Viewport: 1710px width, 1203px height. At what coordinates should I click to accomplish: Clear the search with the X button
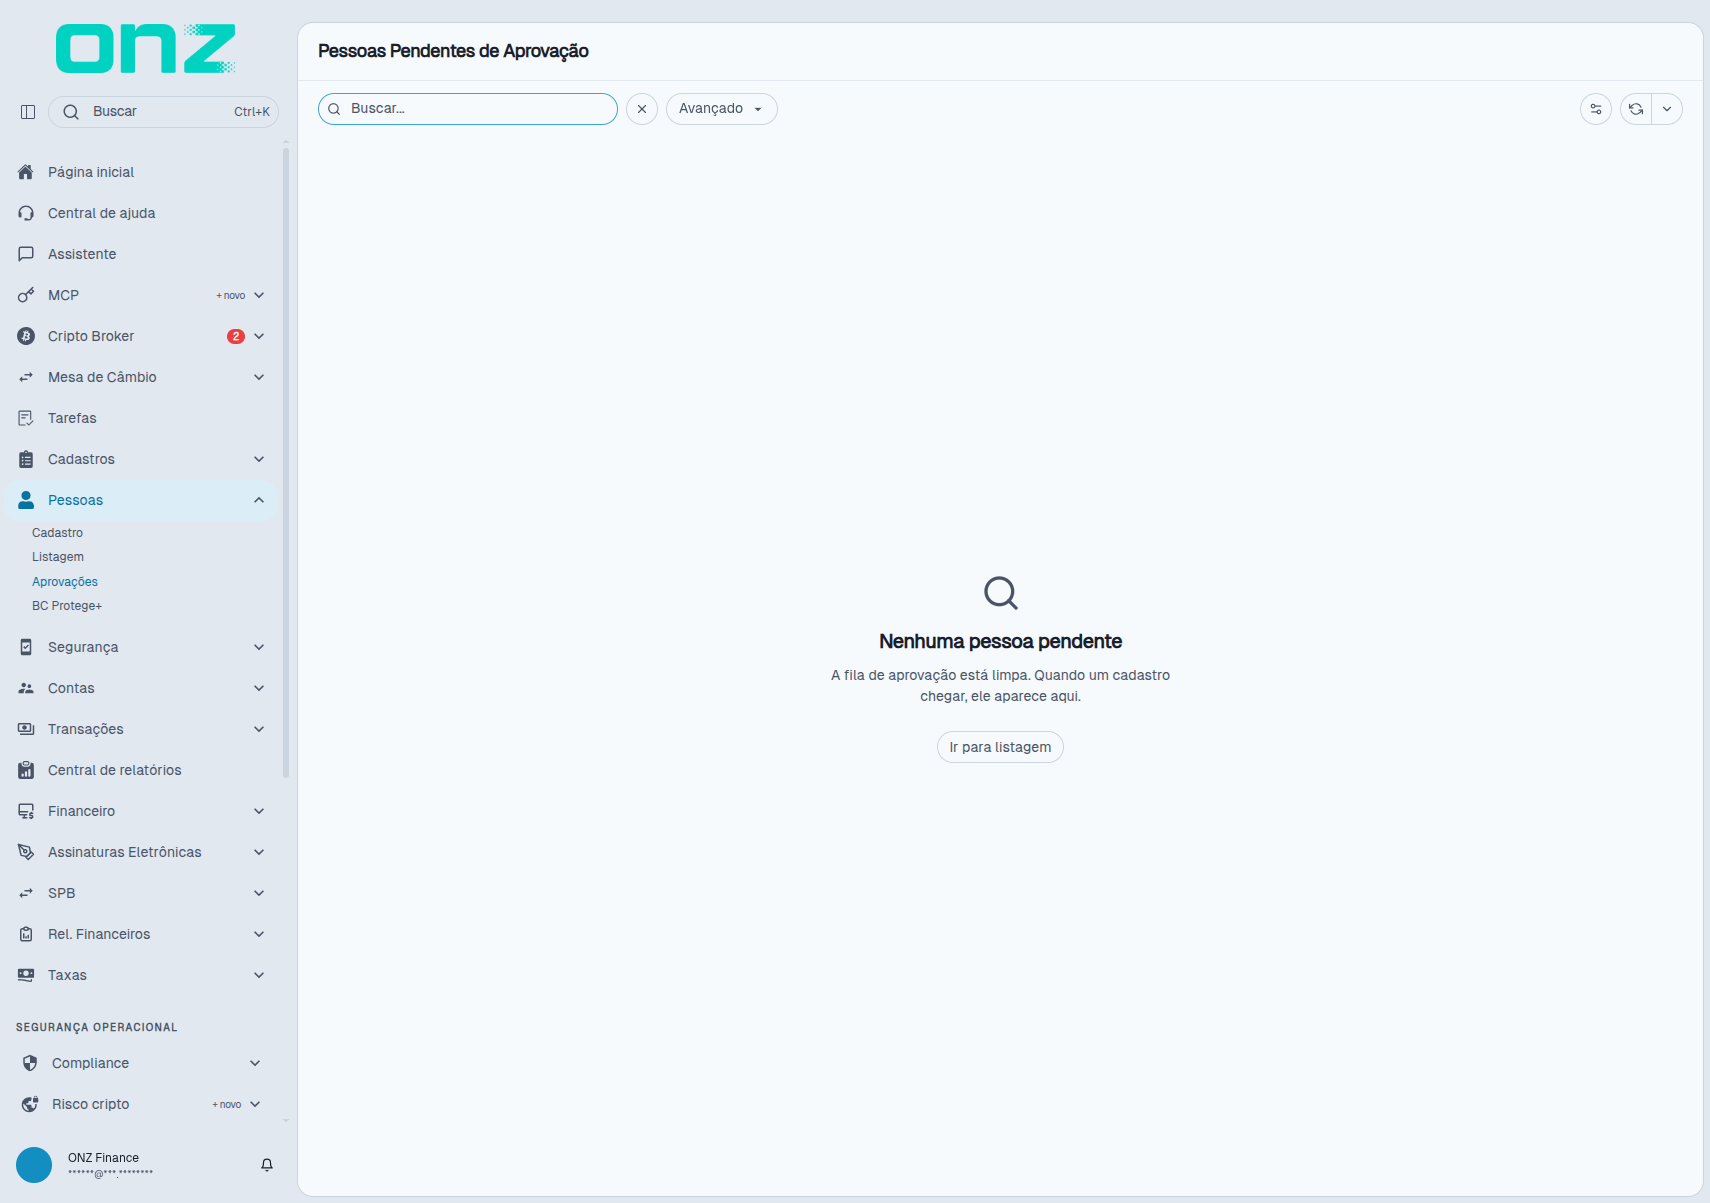click(x=642, y=109)
